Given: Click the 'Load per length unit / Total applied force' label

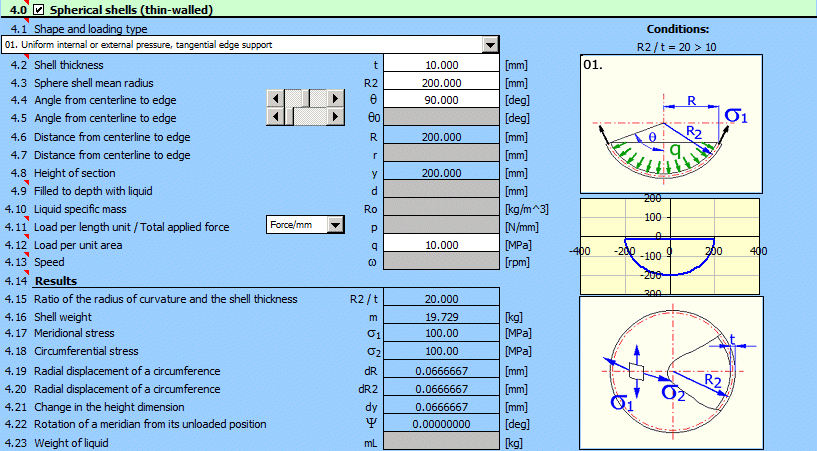Looking at the screenshot, I should 132,227.
